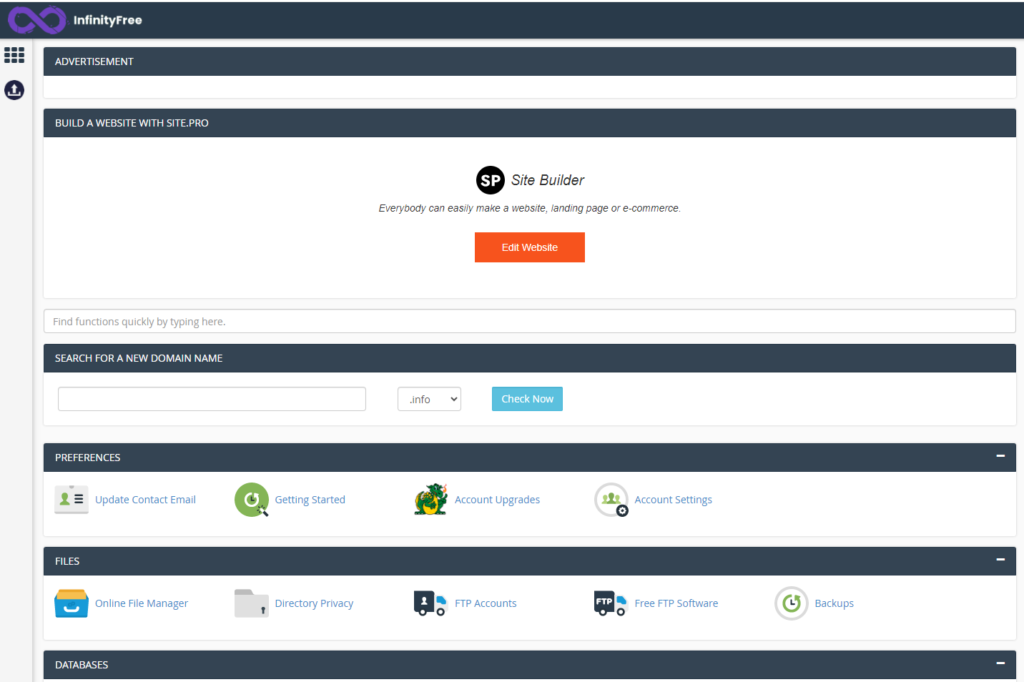Click the Account Upgrades dragon icon
Viewport: 1024px width, 682px height.
[431, 500]
